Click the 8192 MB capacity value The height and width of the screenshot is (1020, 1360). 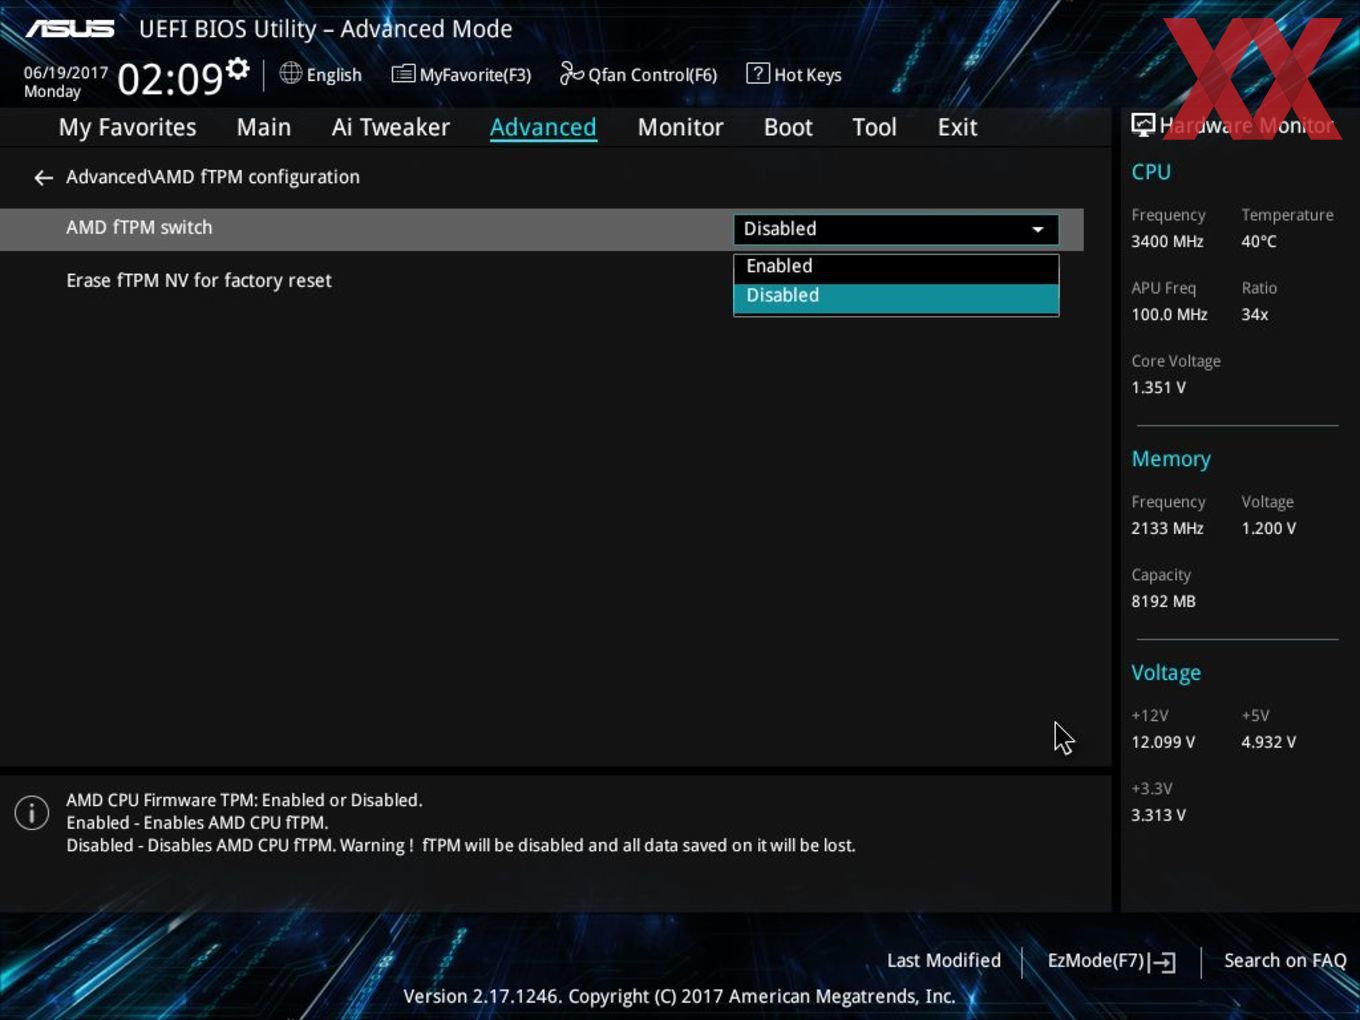pyautogui.click(x=1163, y=602)
